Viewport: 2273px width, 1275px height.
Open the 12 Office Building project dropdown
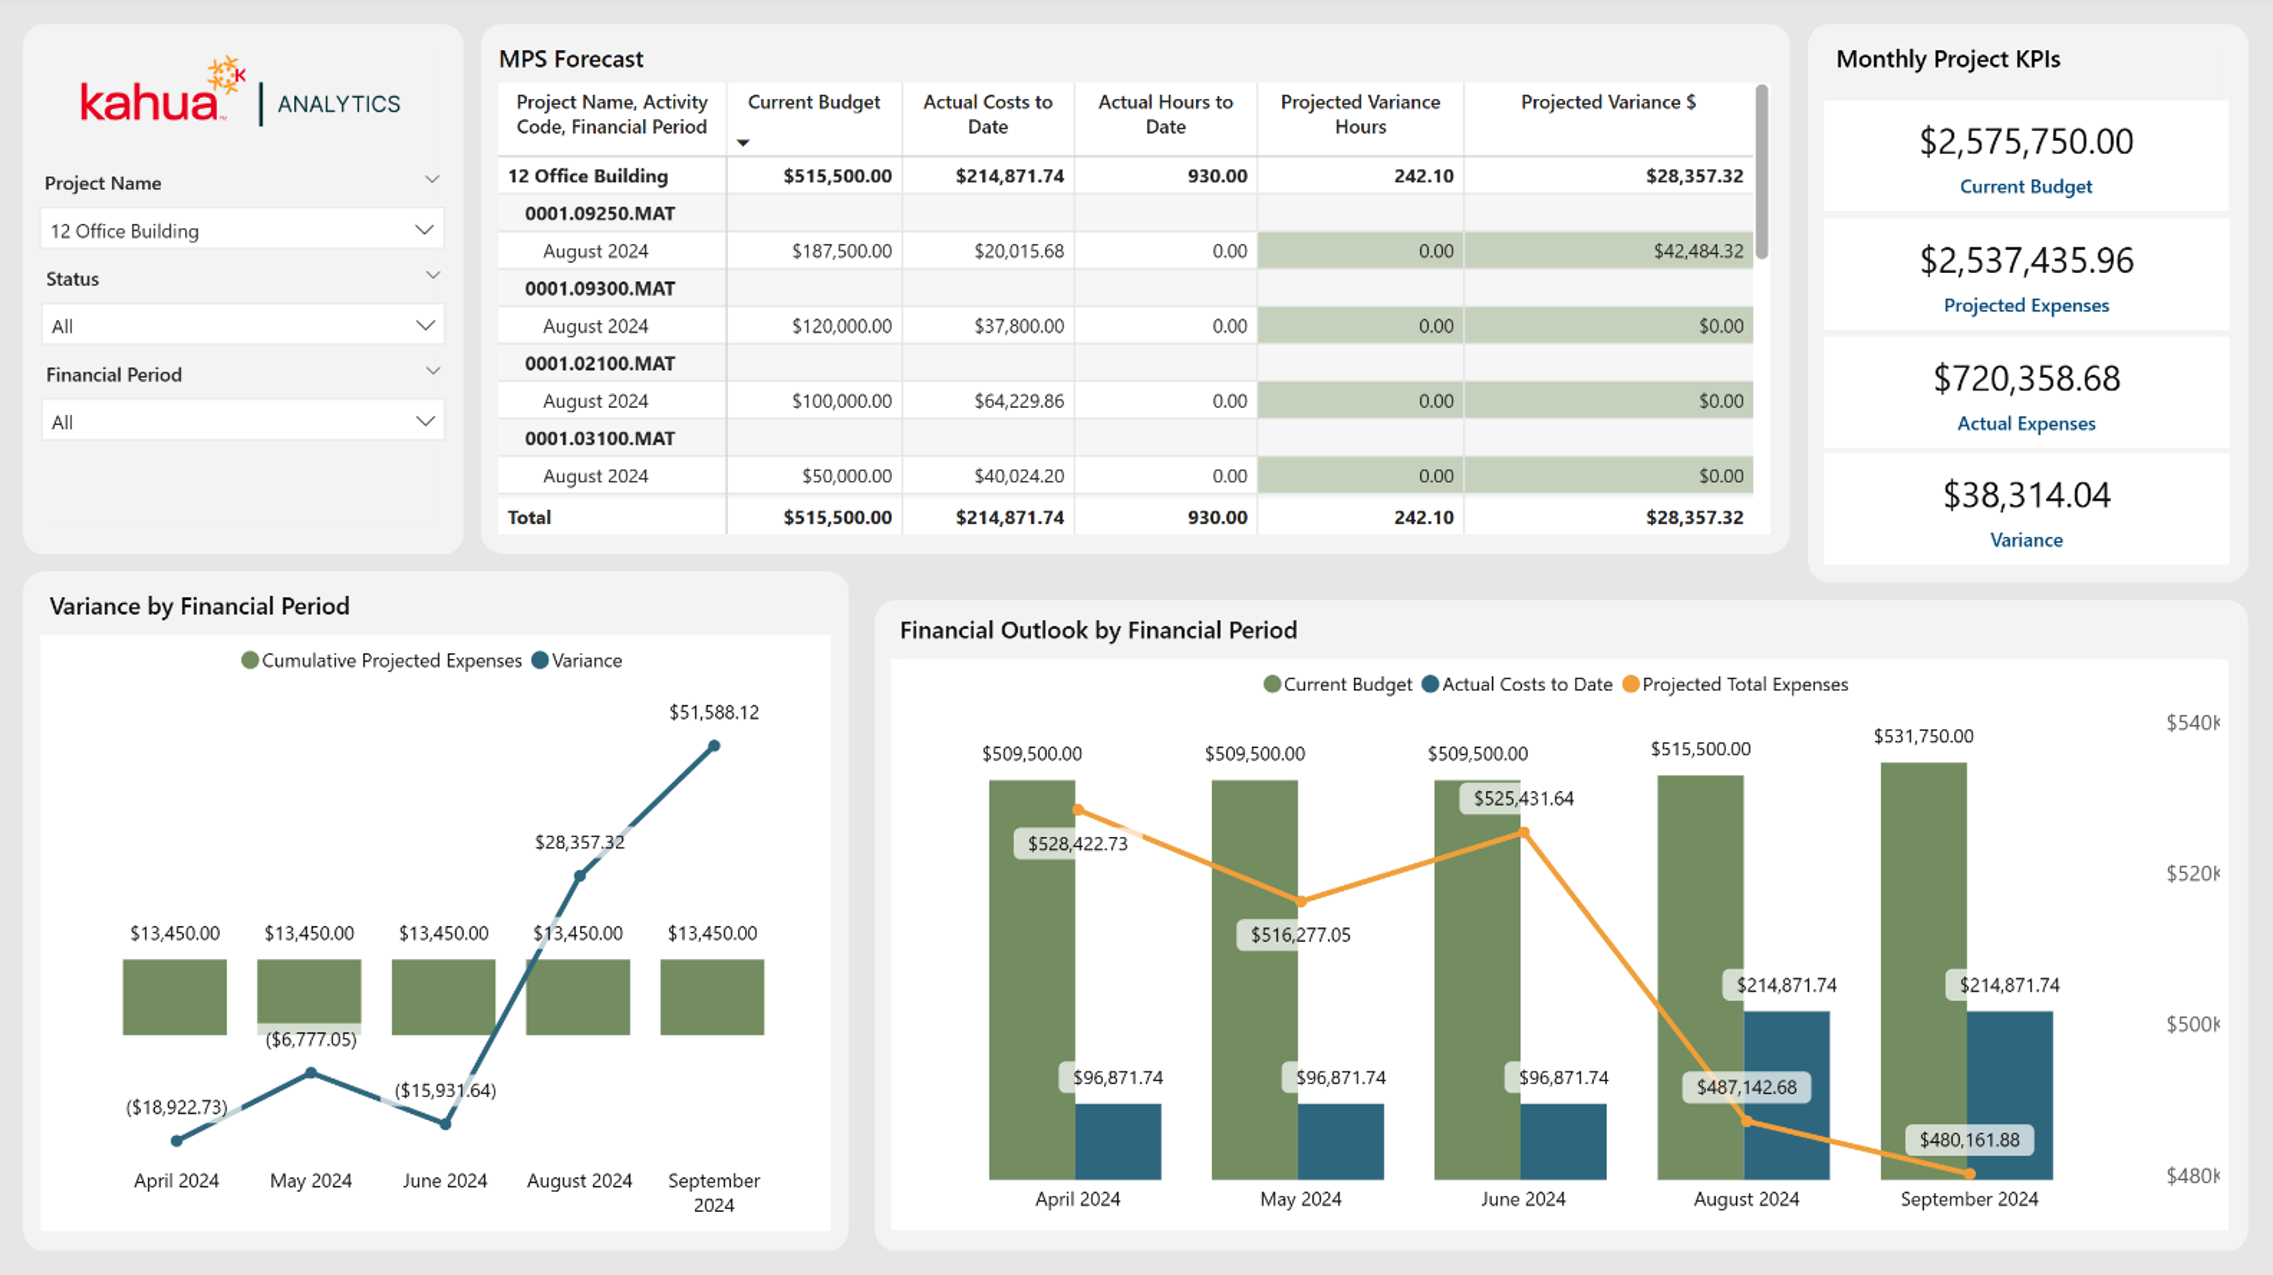242,230
